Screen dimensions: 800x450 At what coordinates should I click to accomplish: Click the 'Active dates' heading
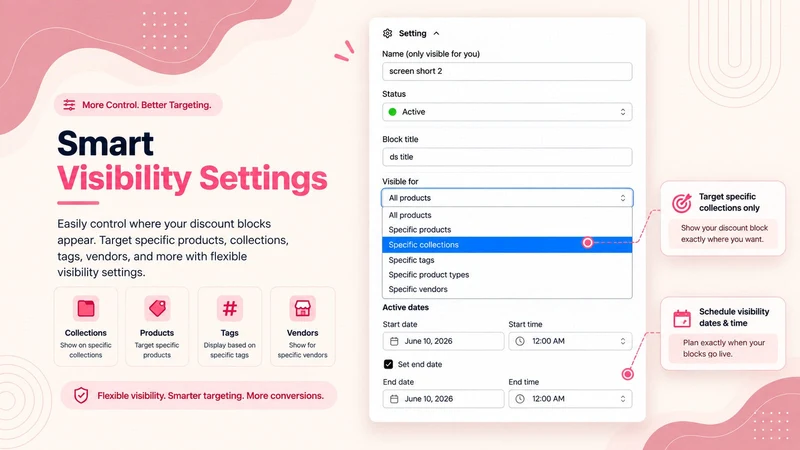point(406,308)
